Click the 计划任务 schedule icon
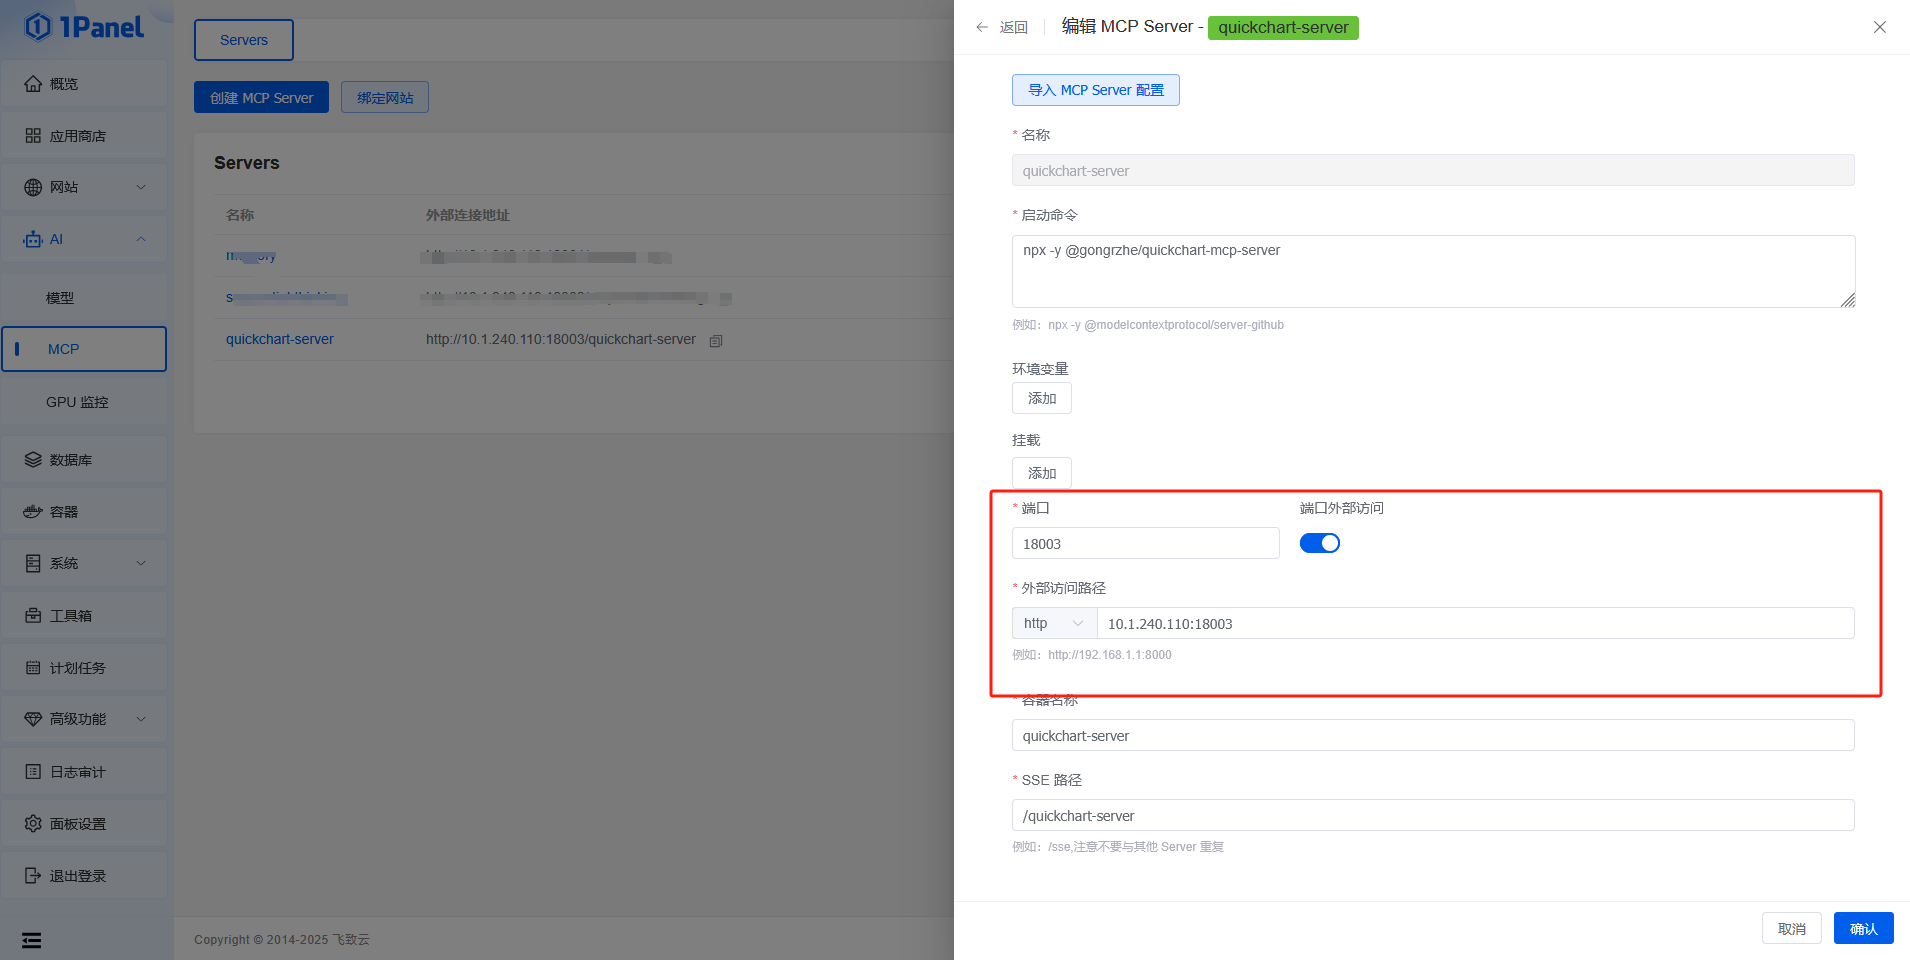 coord(33,668)
